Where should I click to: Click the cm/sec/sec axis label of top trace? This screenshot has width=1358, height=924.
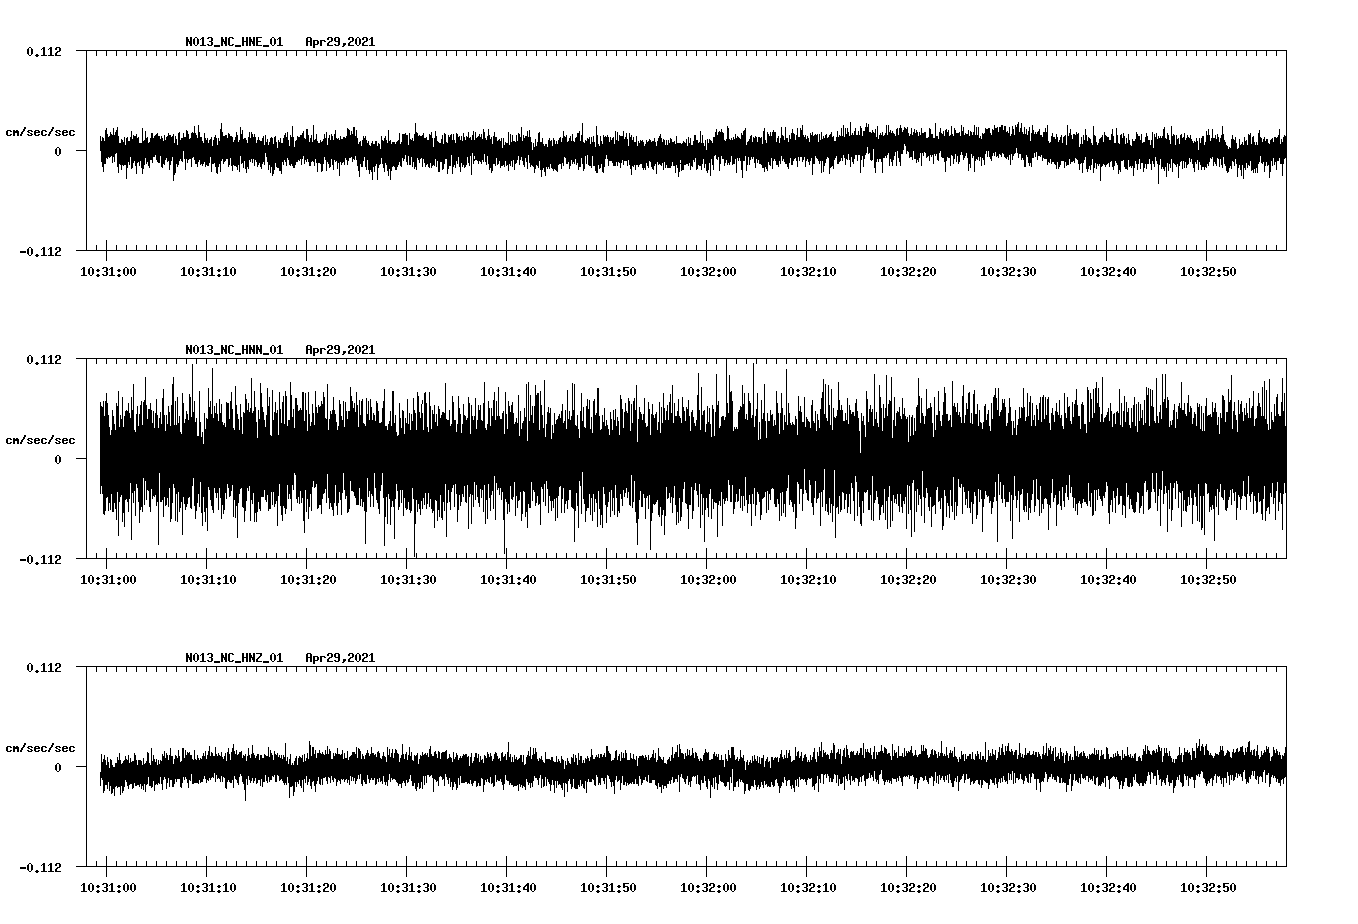tap(41, 129)
